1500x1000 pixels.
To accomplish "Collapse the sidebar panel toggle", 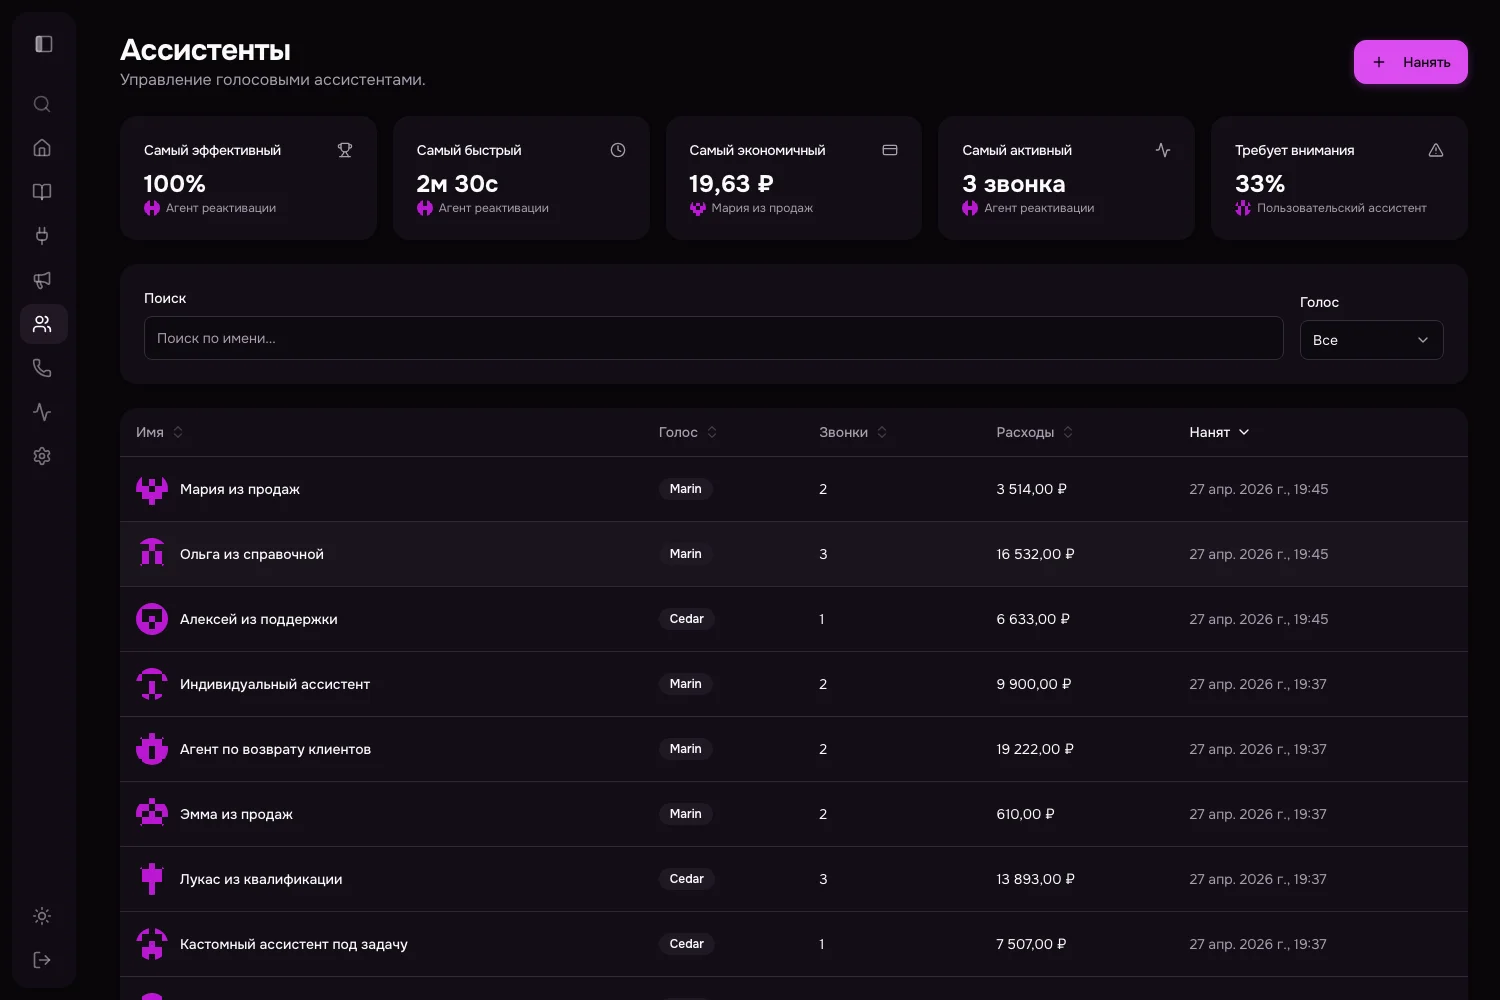I will (43, 44).
